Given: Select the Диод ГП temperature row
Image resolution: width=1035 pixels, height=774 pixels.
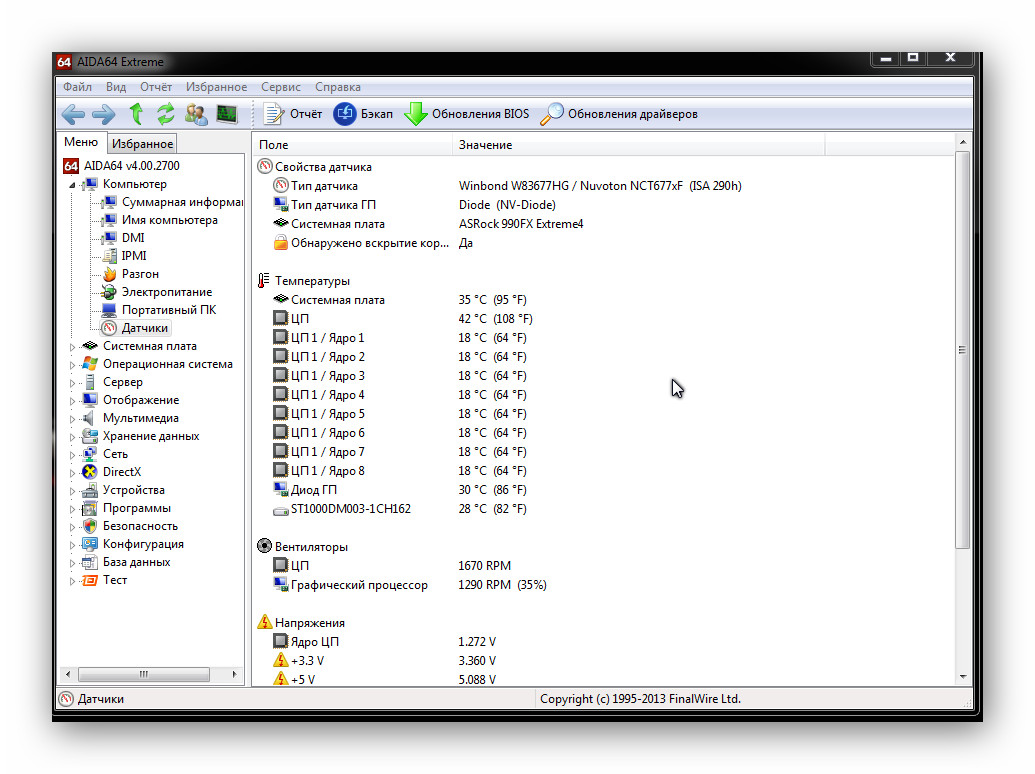Looking at the screenshot, I should (399, 490).
